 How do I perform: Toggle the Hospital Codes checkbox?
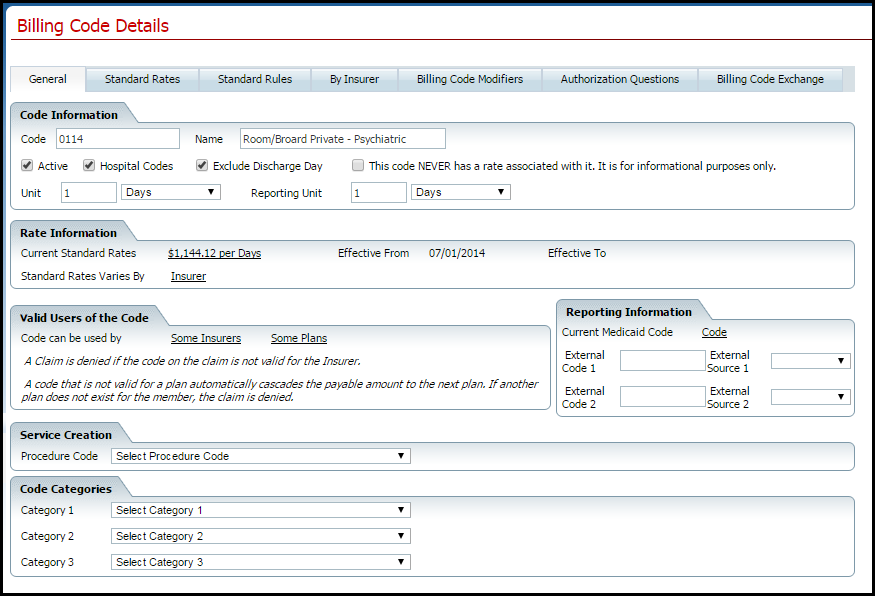click(89, 166)
